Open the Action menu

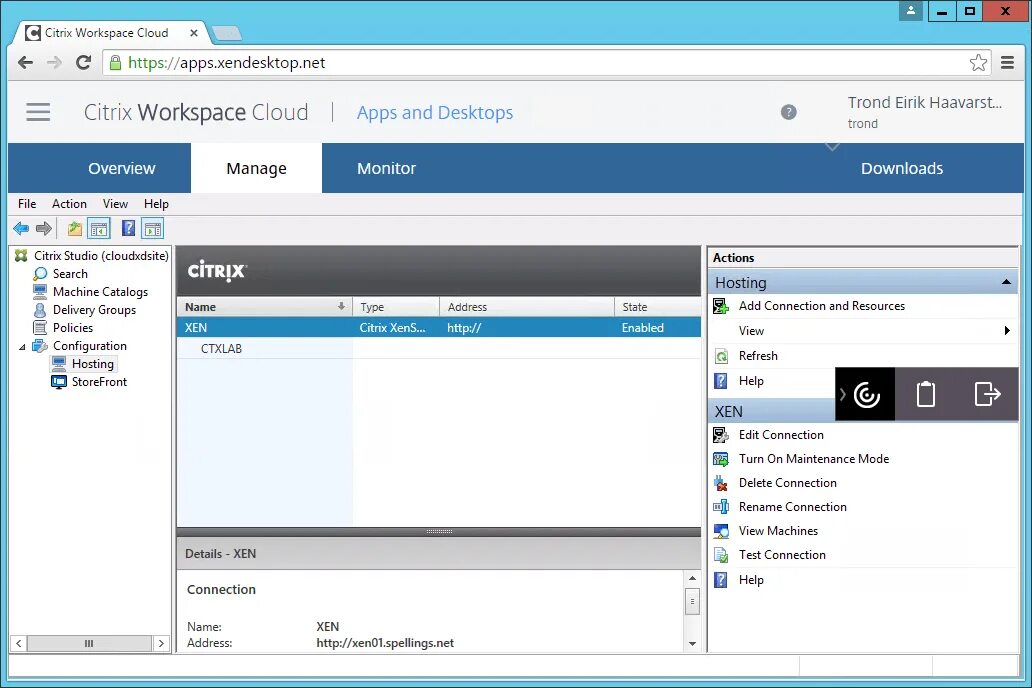[69, 204]
